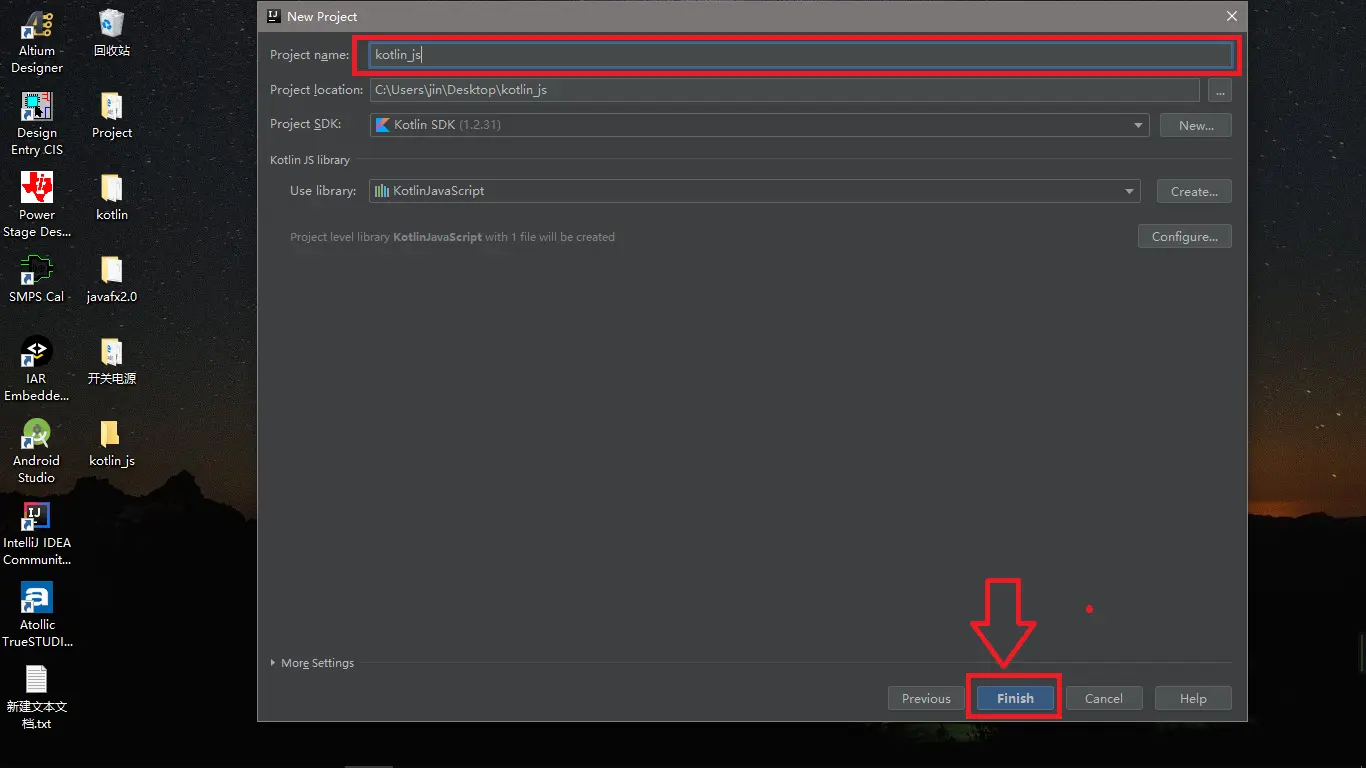Open Altium Designer desktop shortcut
The width and height of the screenshot is (1366, 768).
[37, 42]
